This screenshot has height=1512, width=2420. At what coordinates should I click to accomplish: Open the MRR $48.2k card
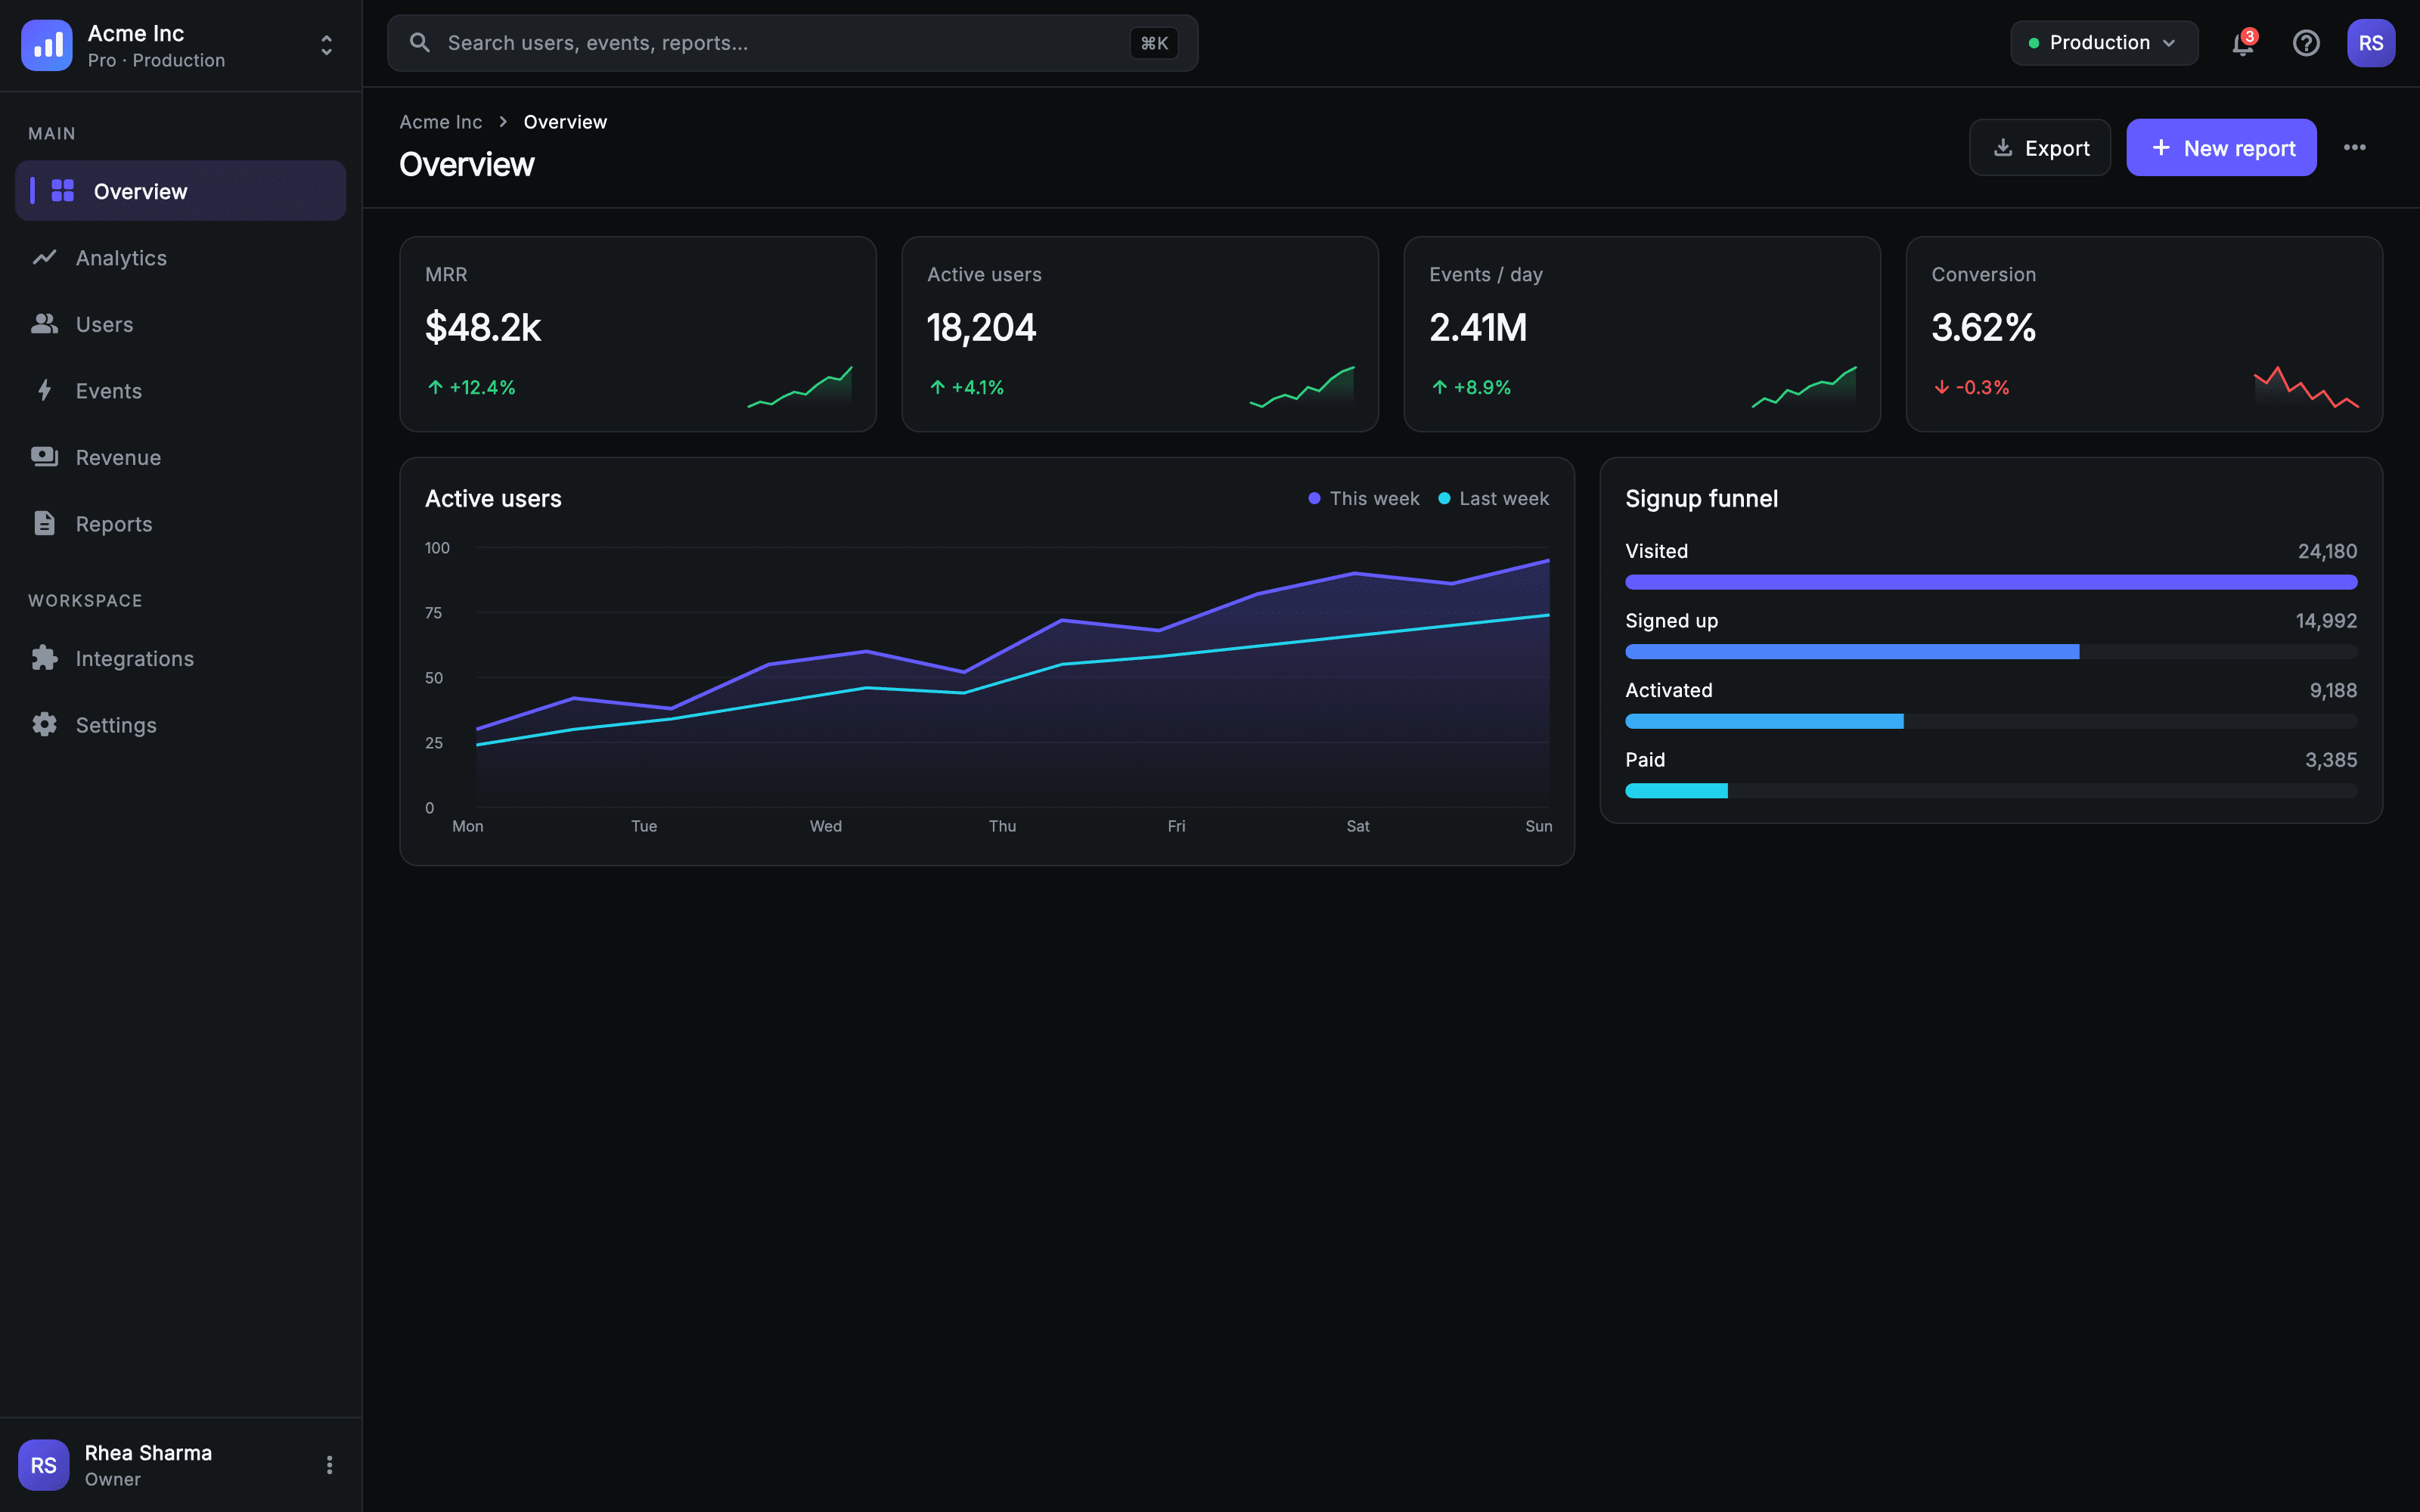(x=638, y=334)
